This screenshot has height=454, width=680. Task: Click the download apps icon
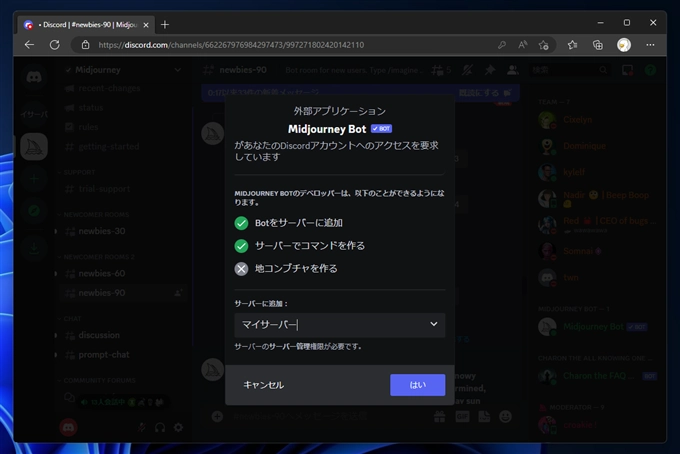pyautogui.click(x=34, y=248)
